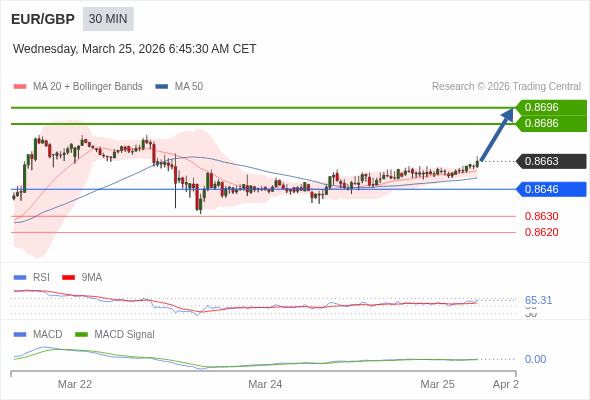Screen dimensions: 590x400
Task: Click the 'RSI' legend label
Action: point(41,278)
